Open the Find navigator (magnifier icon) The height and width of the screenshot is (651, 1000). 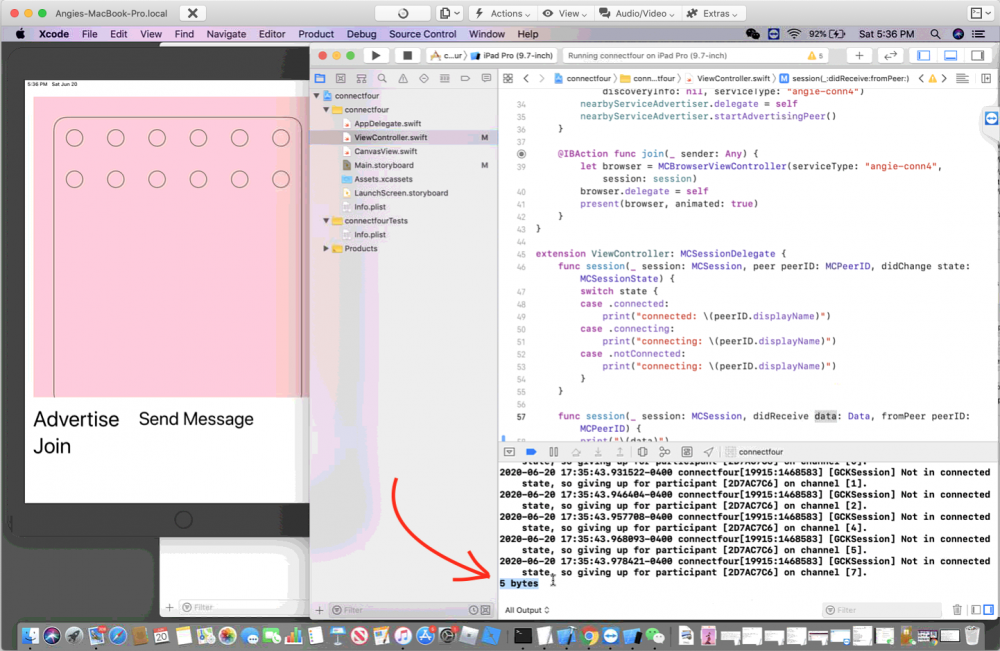[x=381, y=78]
